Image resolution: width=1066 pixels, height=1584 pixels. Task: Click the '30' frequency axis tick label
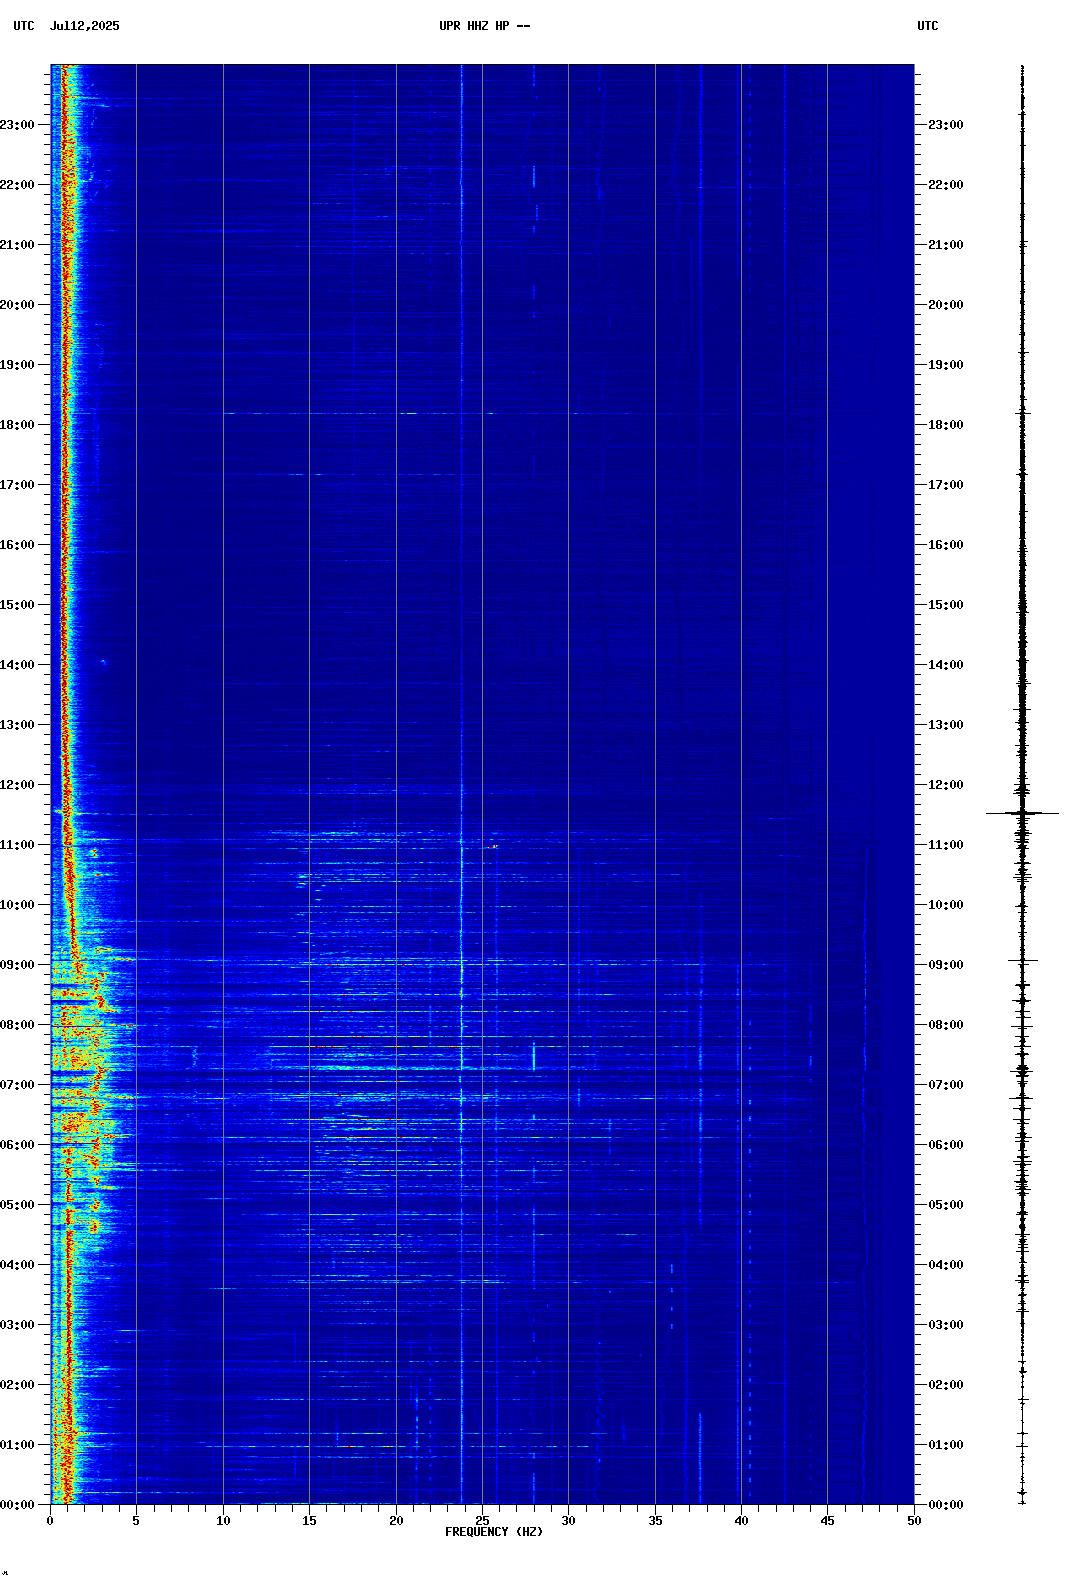click(568, 1521)
